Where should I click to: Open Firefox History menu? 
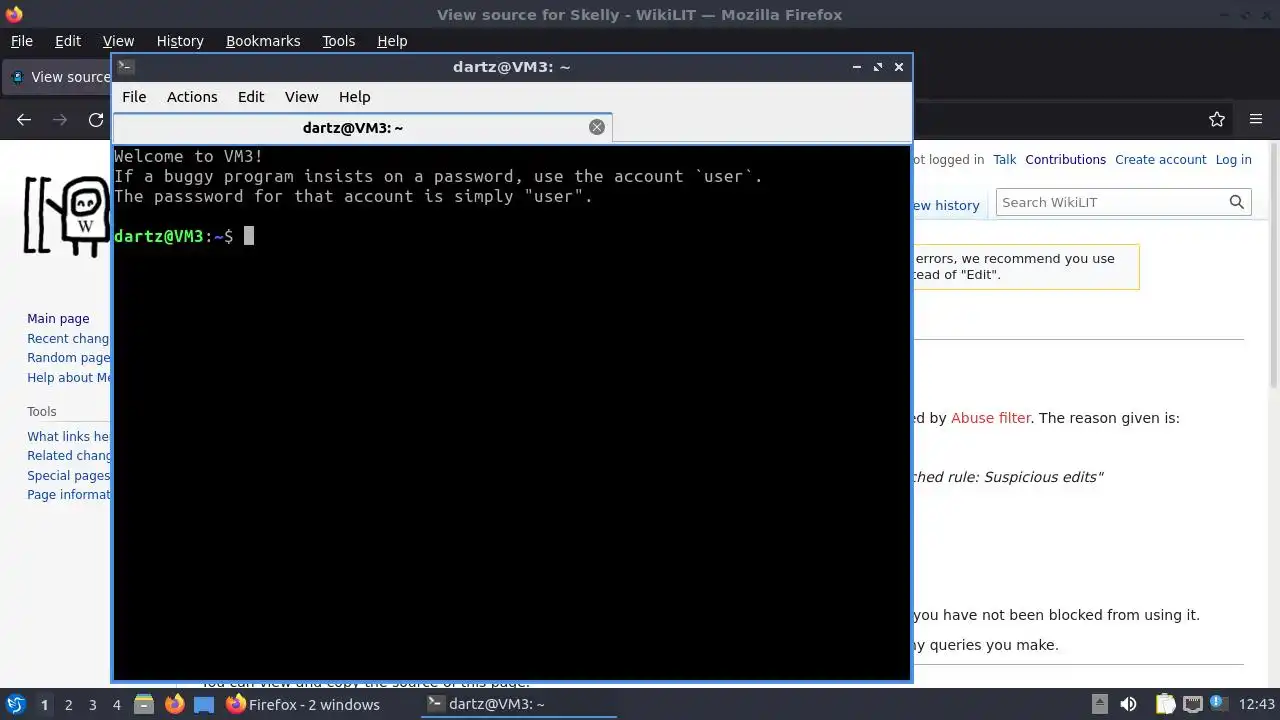[x=180, y=41]
